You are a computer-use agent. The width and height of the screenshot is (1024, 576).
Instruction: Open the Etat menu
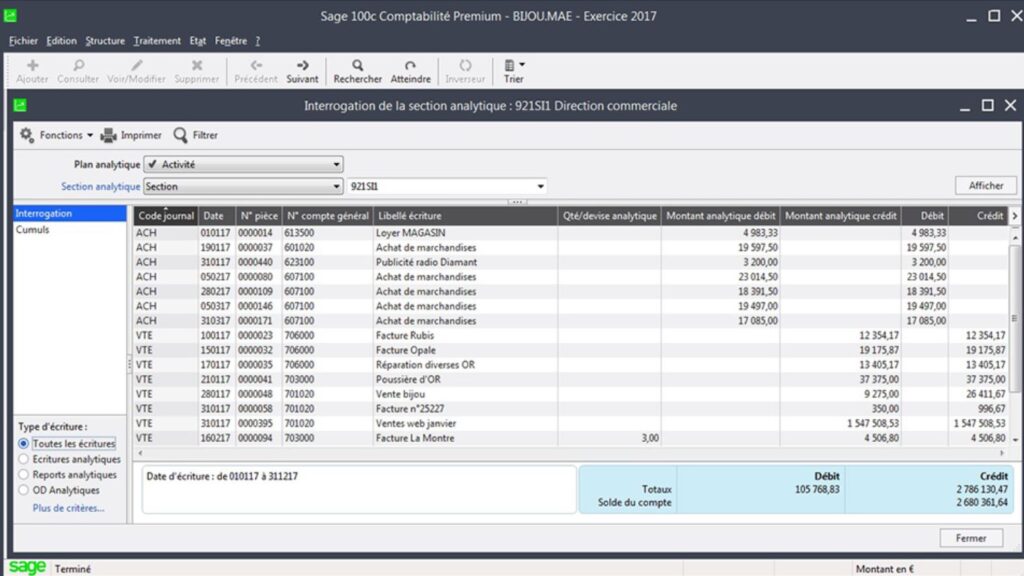[x=197, y=40]
